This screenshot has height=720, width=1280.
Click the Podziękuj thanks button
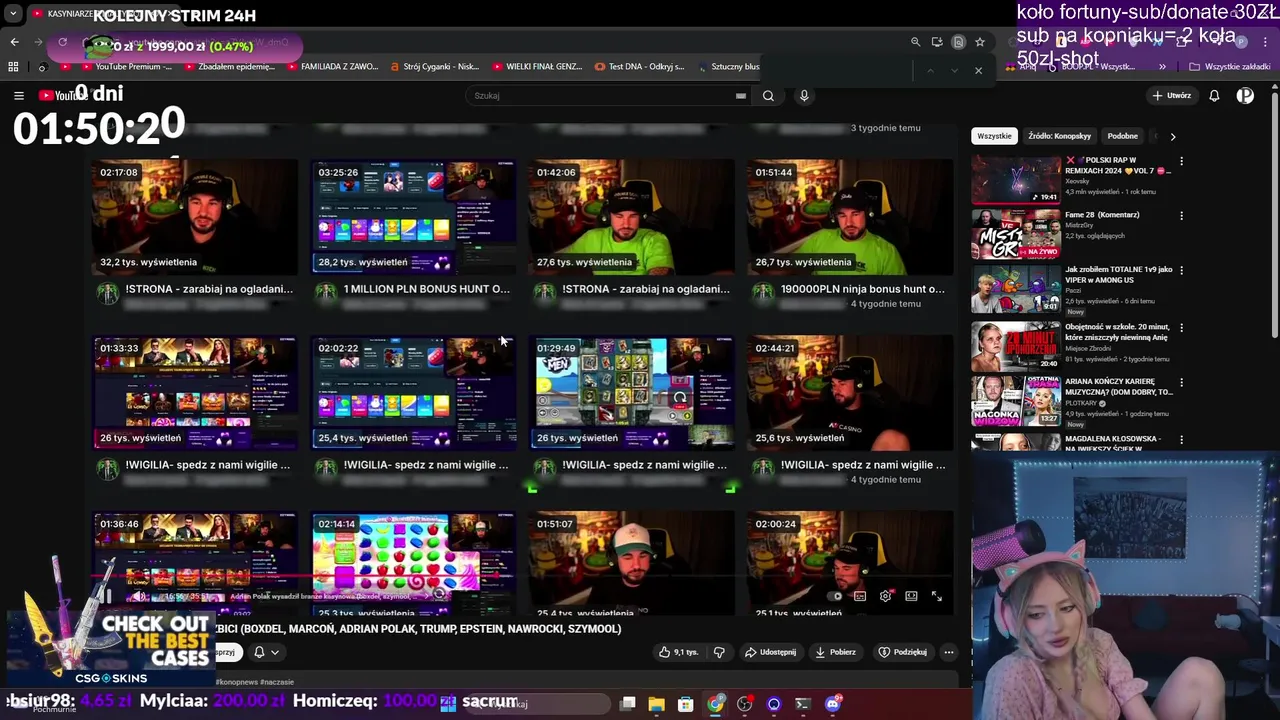point(903,652)
